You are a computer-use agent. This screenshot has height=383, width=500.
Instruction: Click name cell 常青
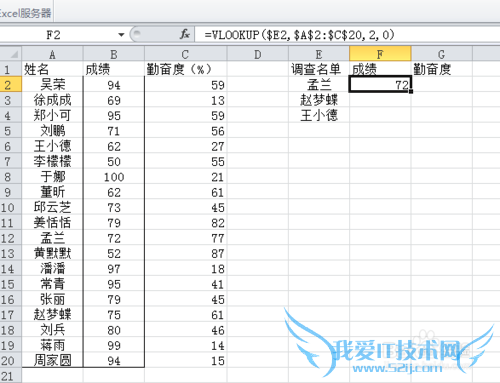[x=52, y=284]
